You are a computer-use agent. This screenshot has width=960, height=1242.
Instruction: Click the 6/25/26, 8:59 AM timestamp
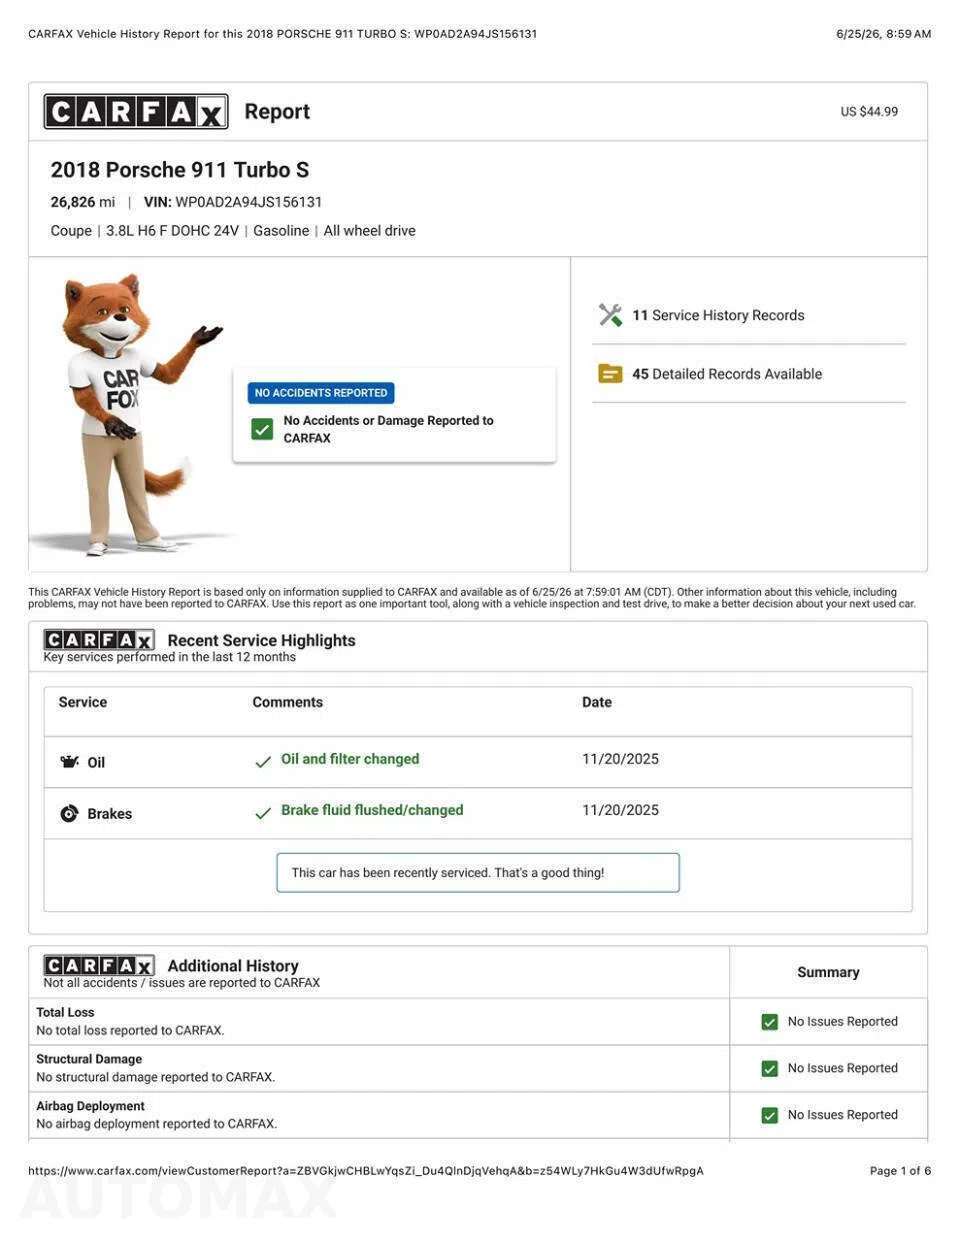883,34
